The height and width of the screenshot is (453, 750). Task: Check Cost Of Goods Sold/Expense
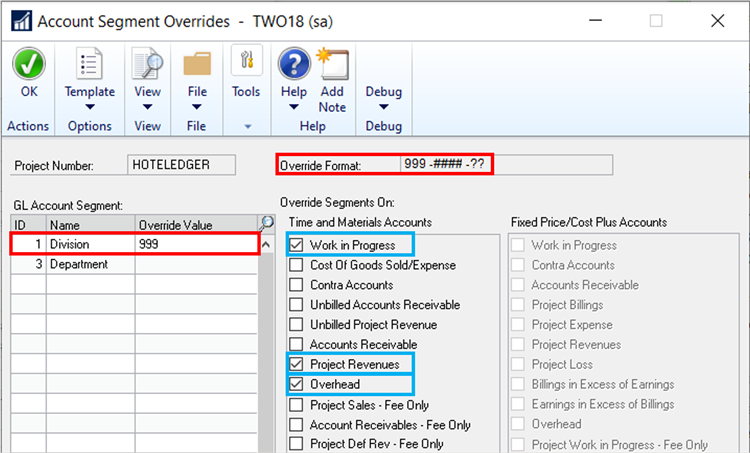(x=296, y=265)
